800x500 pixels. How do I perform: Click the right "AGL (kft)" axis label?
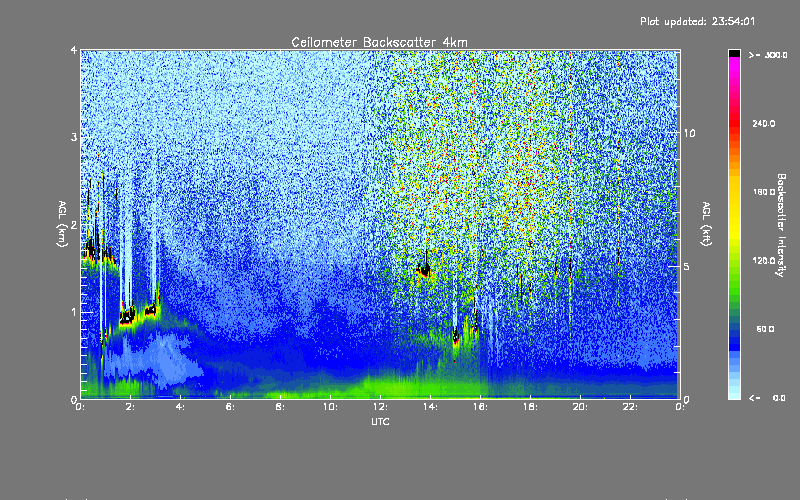(706, 224)
